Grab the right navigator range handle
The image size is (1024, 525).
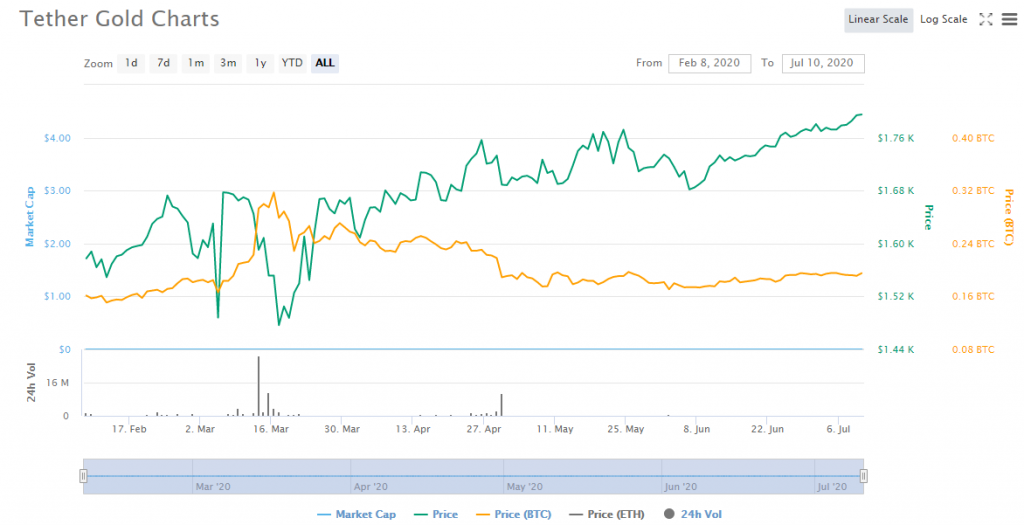click(864, 476)
